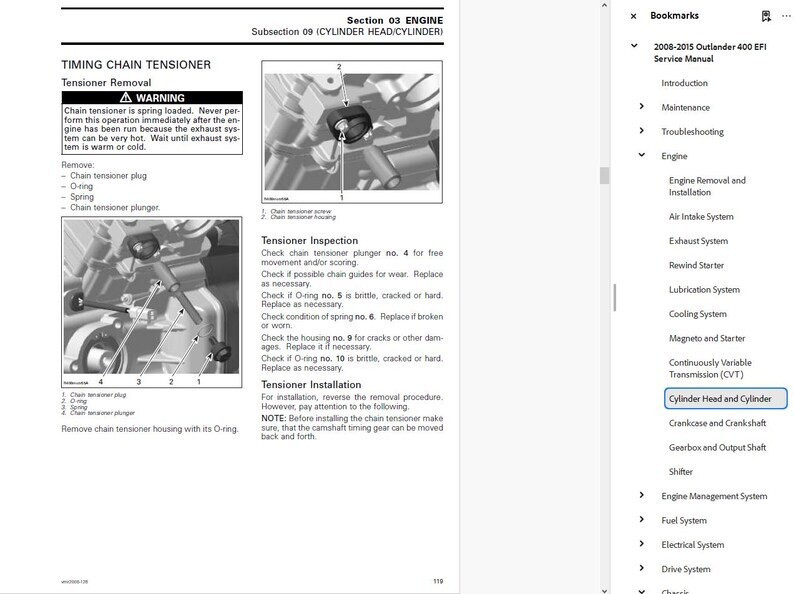Close the Bookmarks panel

(633, 16)
